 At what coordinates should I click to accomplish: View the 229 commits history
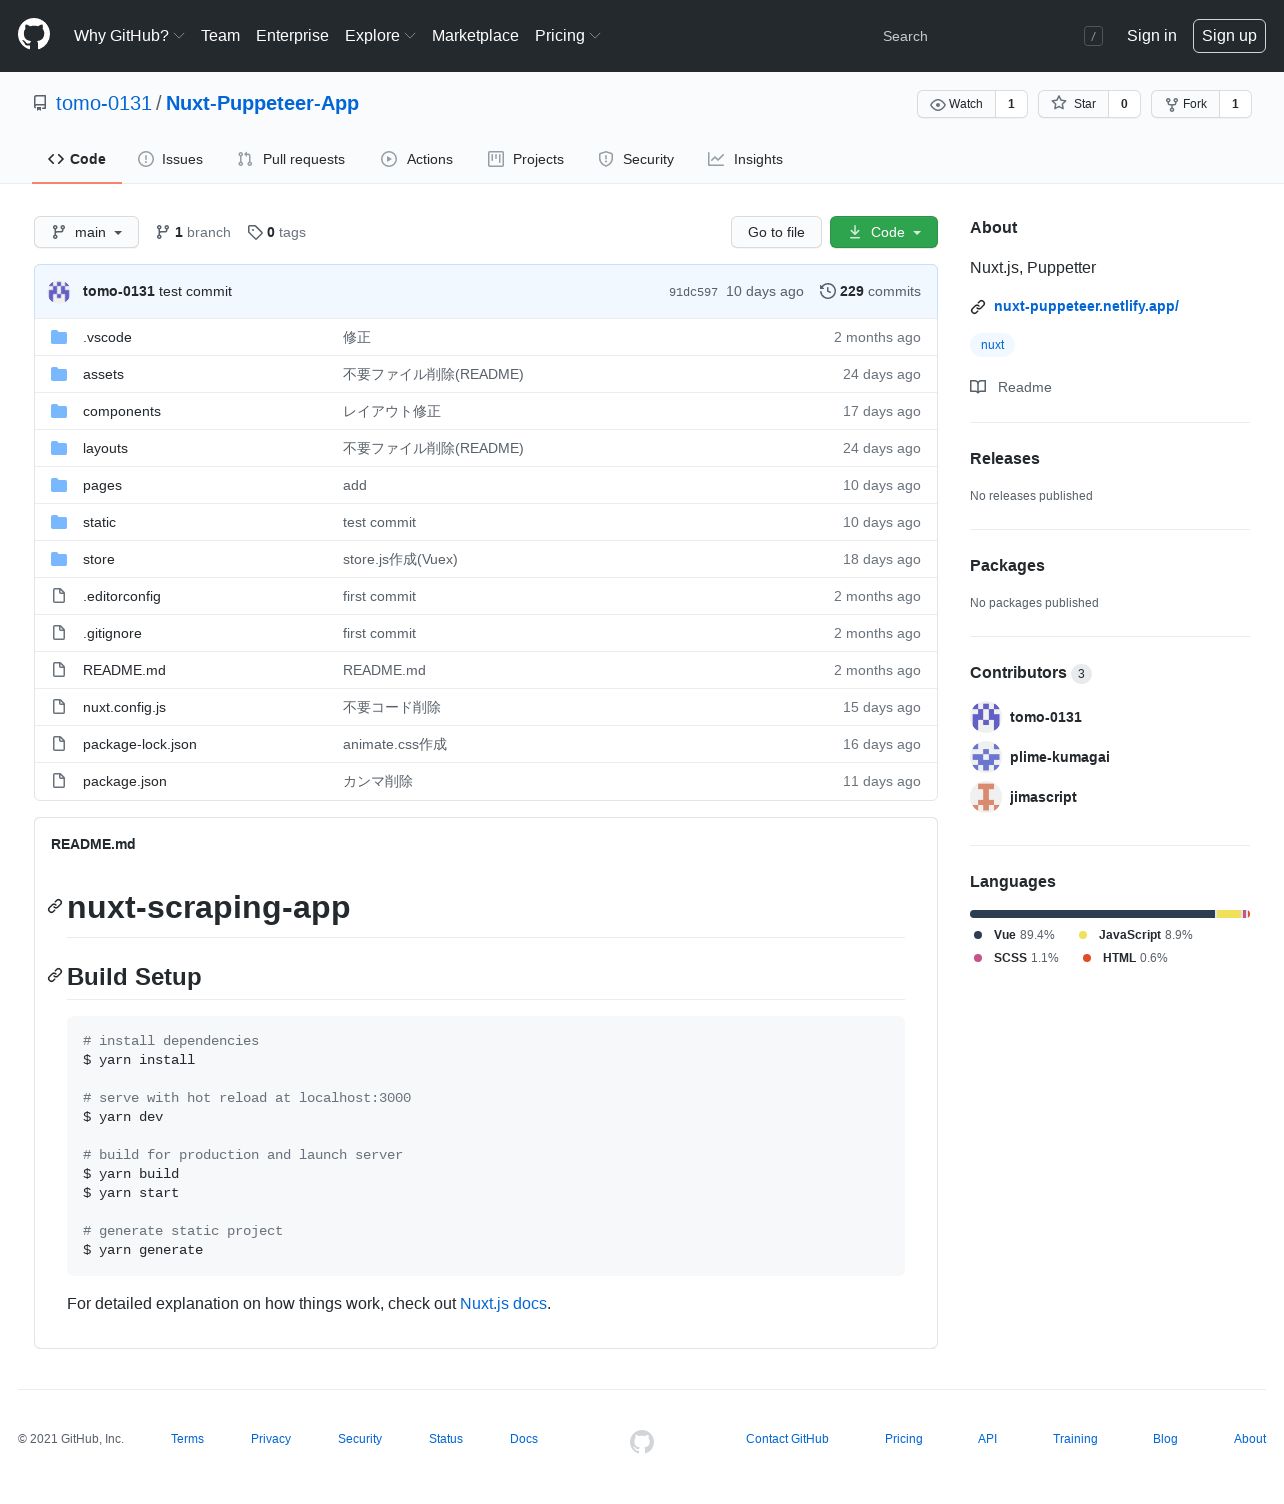870,291
